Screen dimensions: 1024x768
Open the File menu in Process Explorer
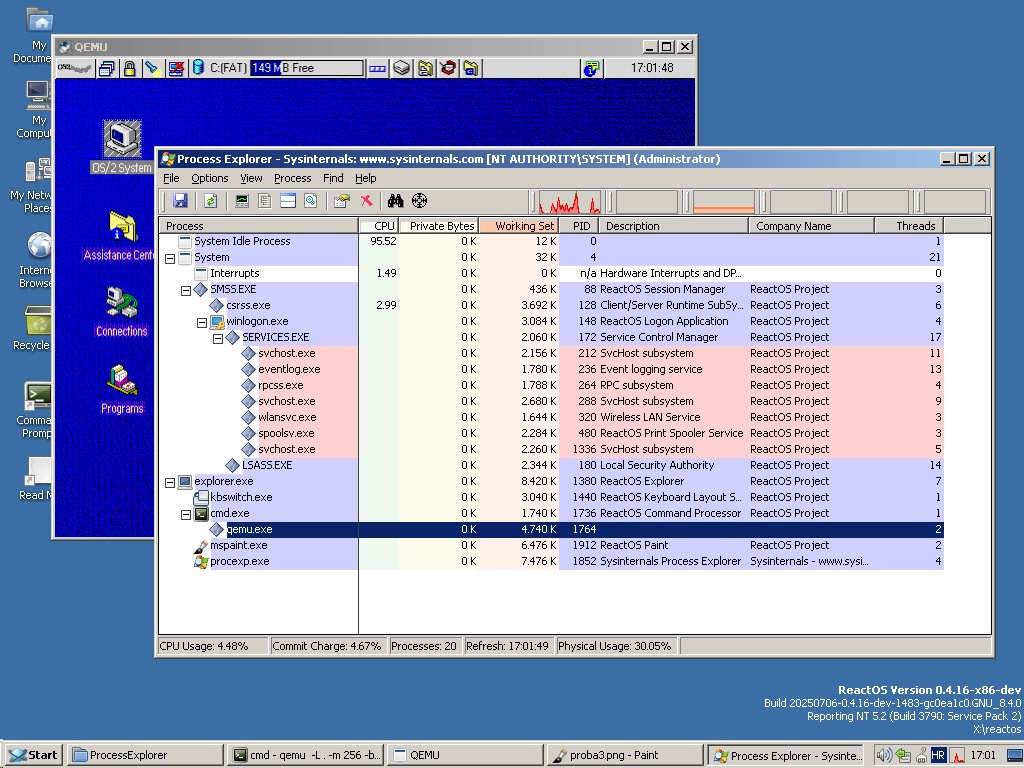point(171,178)
